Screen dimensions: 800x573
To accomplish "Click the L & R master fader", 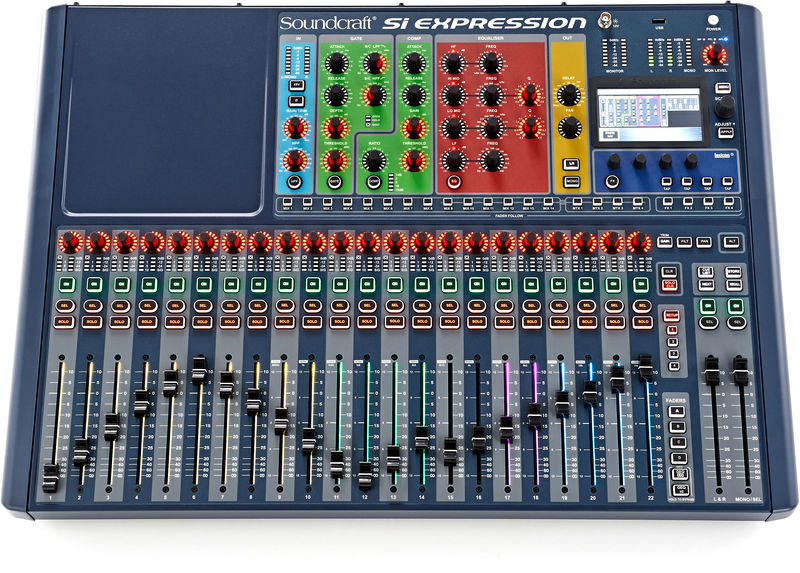I will point(712,371).
